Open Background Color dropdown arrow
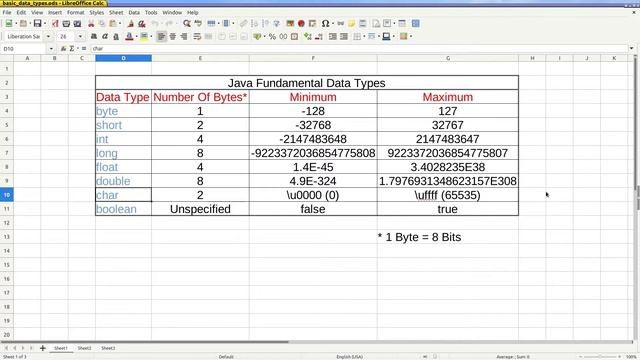This screenshot has height=360, width=640. (x=151, y=37)
